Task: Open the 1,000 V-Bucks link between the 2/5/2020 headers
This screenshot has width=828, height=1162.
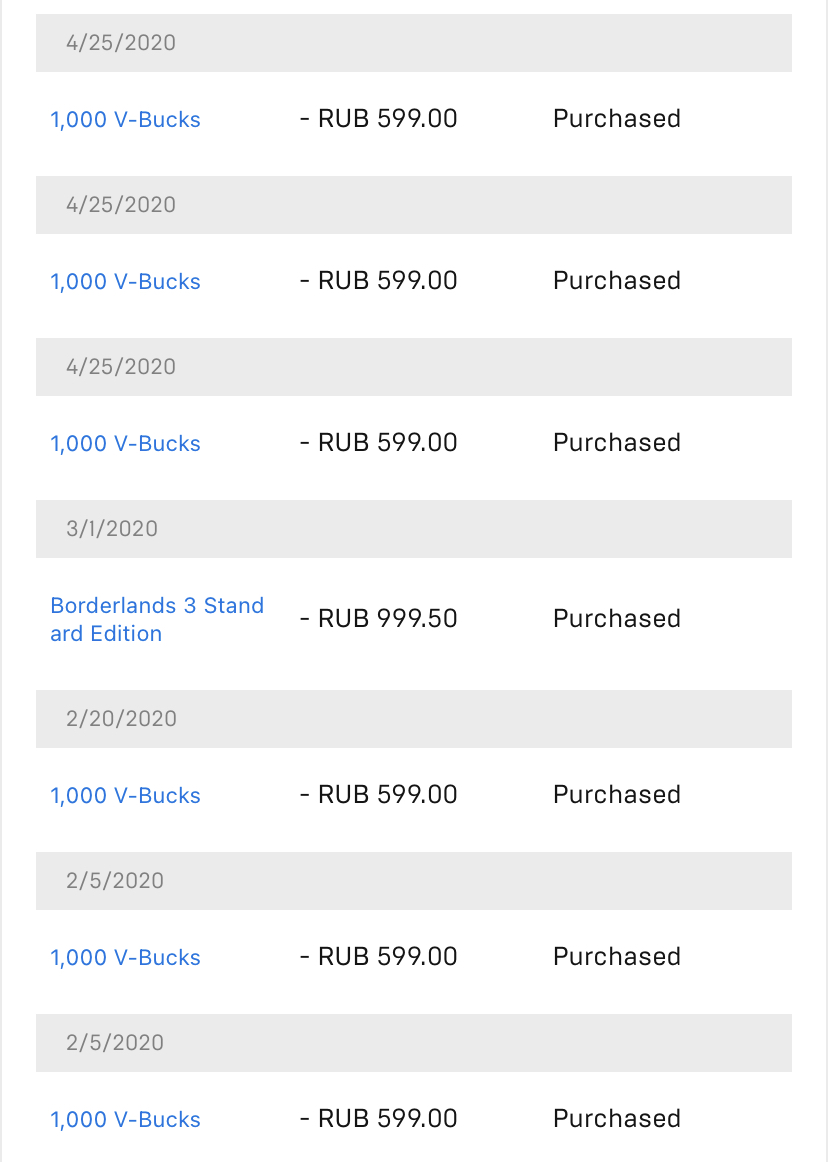Action: pyautogui.click(x=125, y=957)
